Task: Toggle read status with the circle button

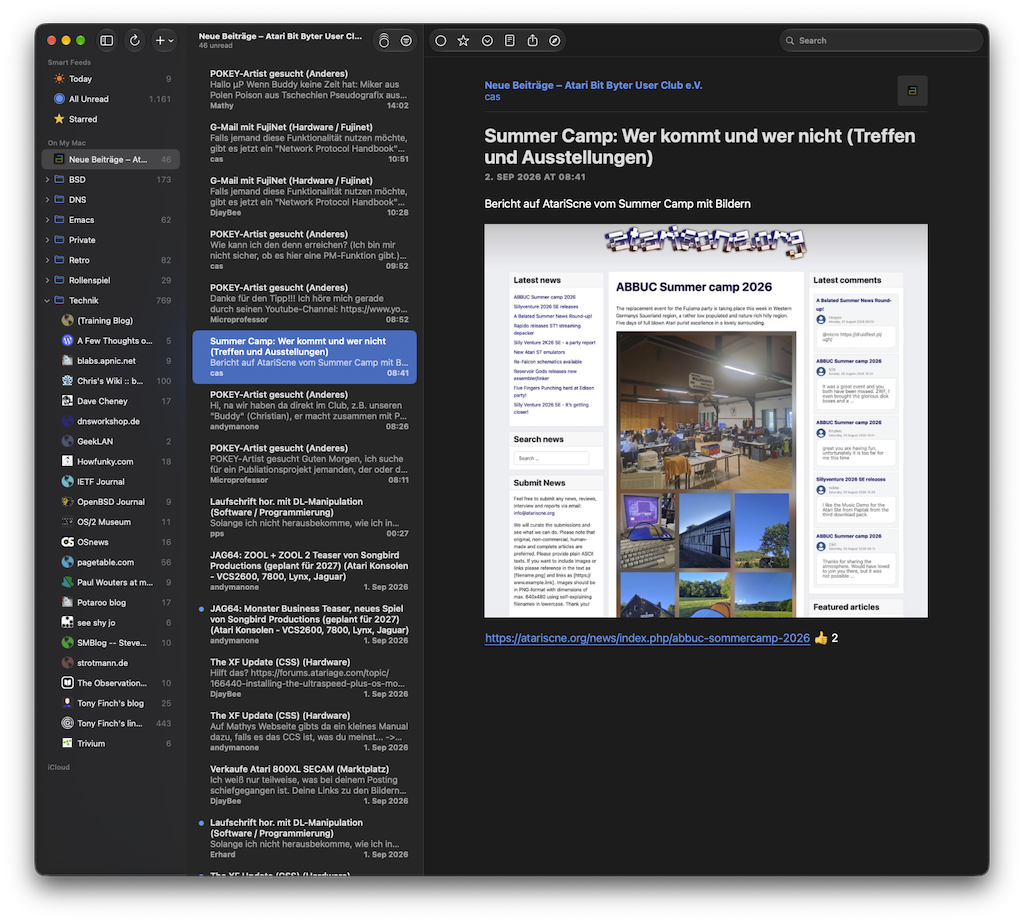Action: [x=441, y=40]
